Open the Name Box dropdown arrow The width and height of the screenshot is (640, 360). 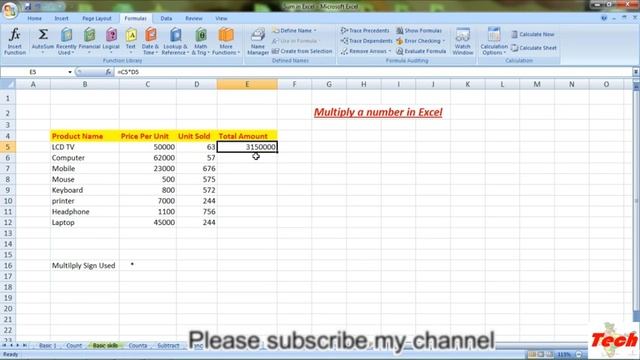(70, 72)
